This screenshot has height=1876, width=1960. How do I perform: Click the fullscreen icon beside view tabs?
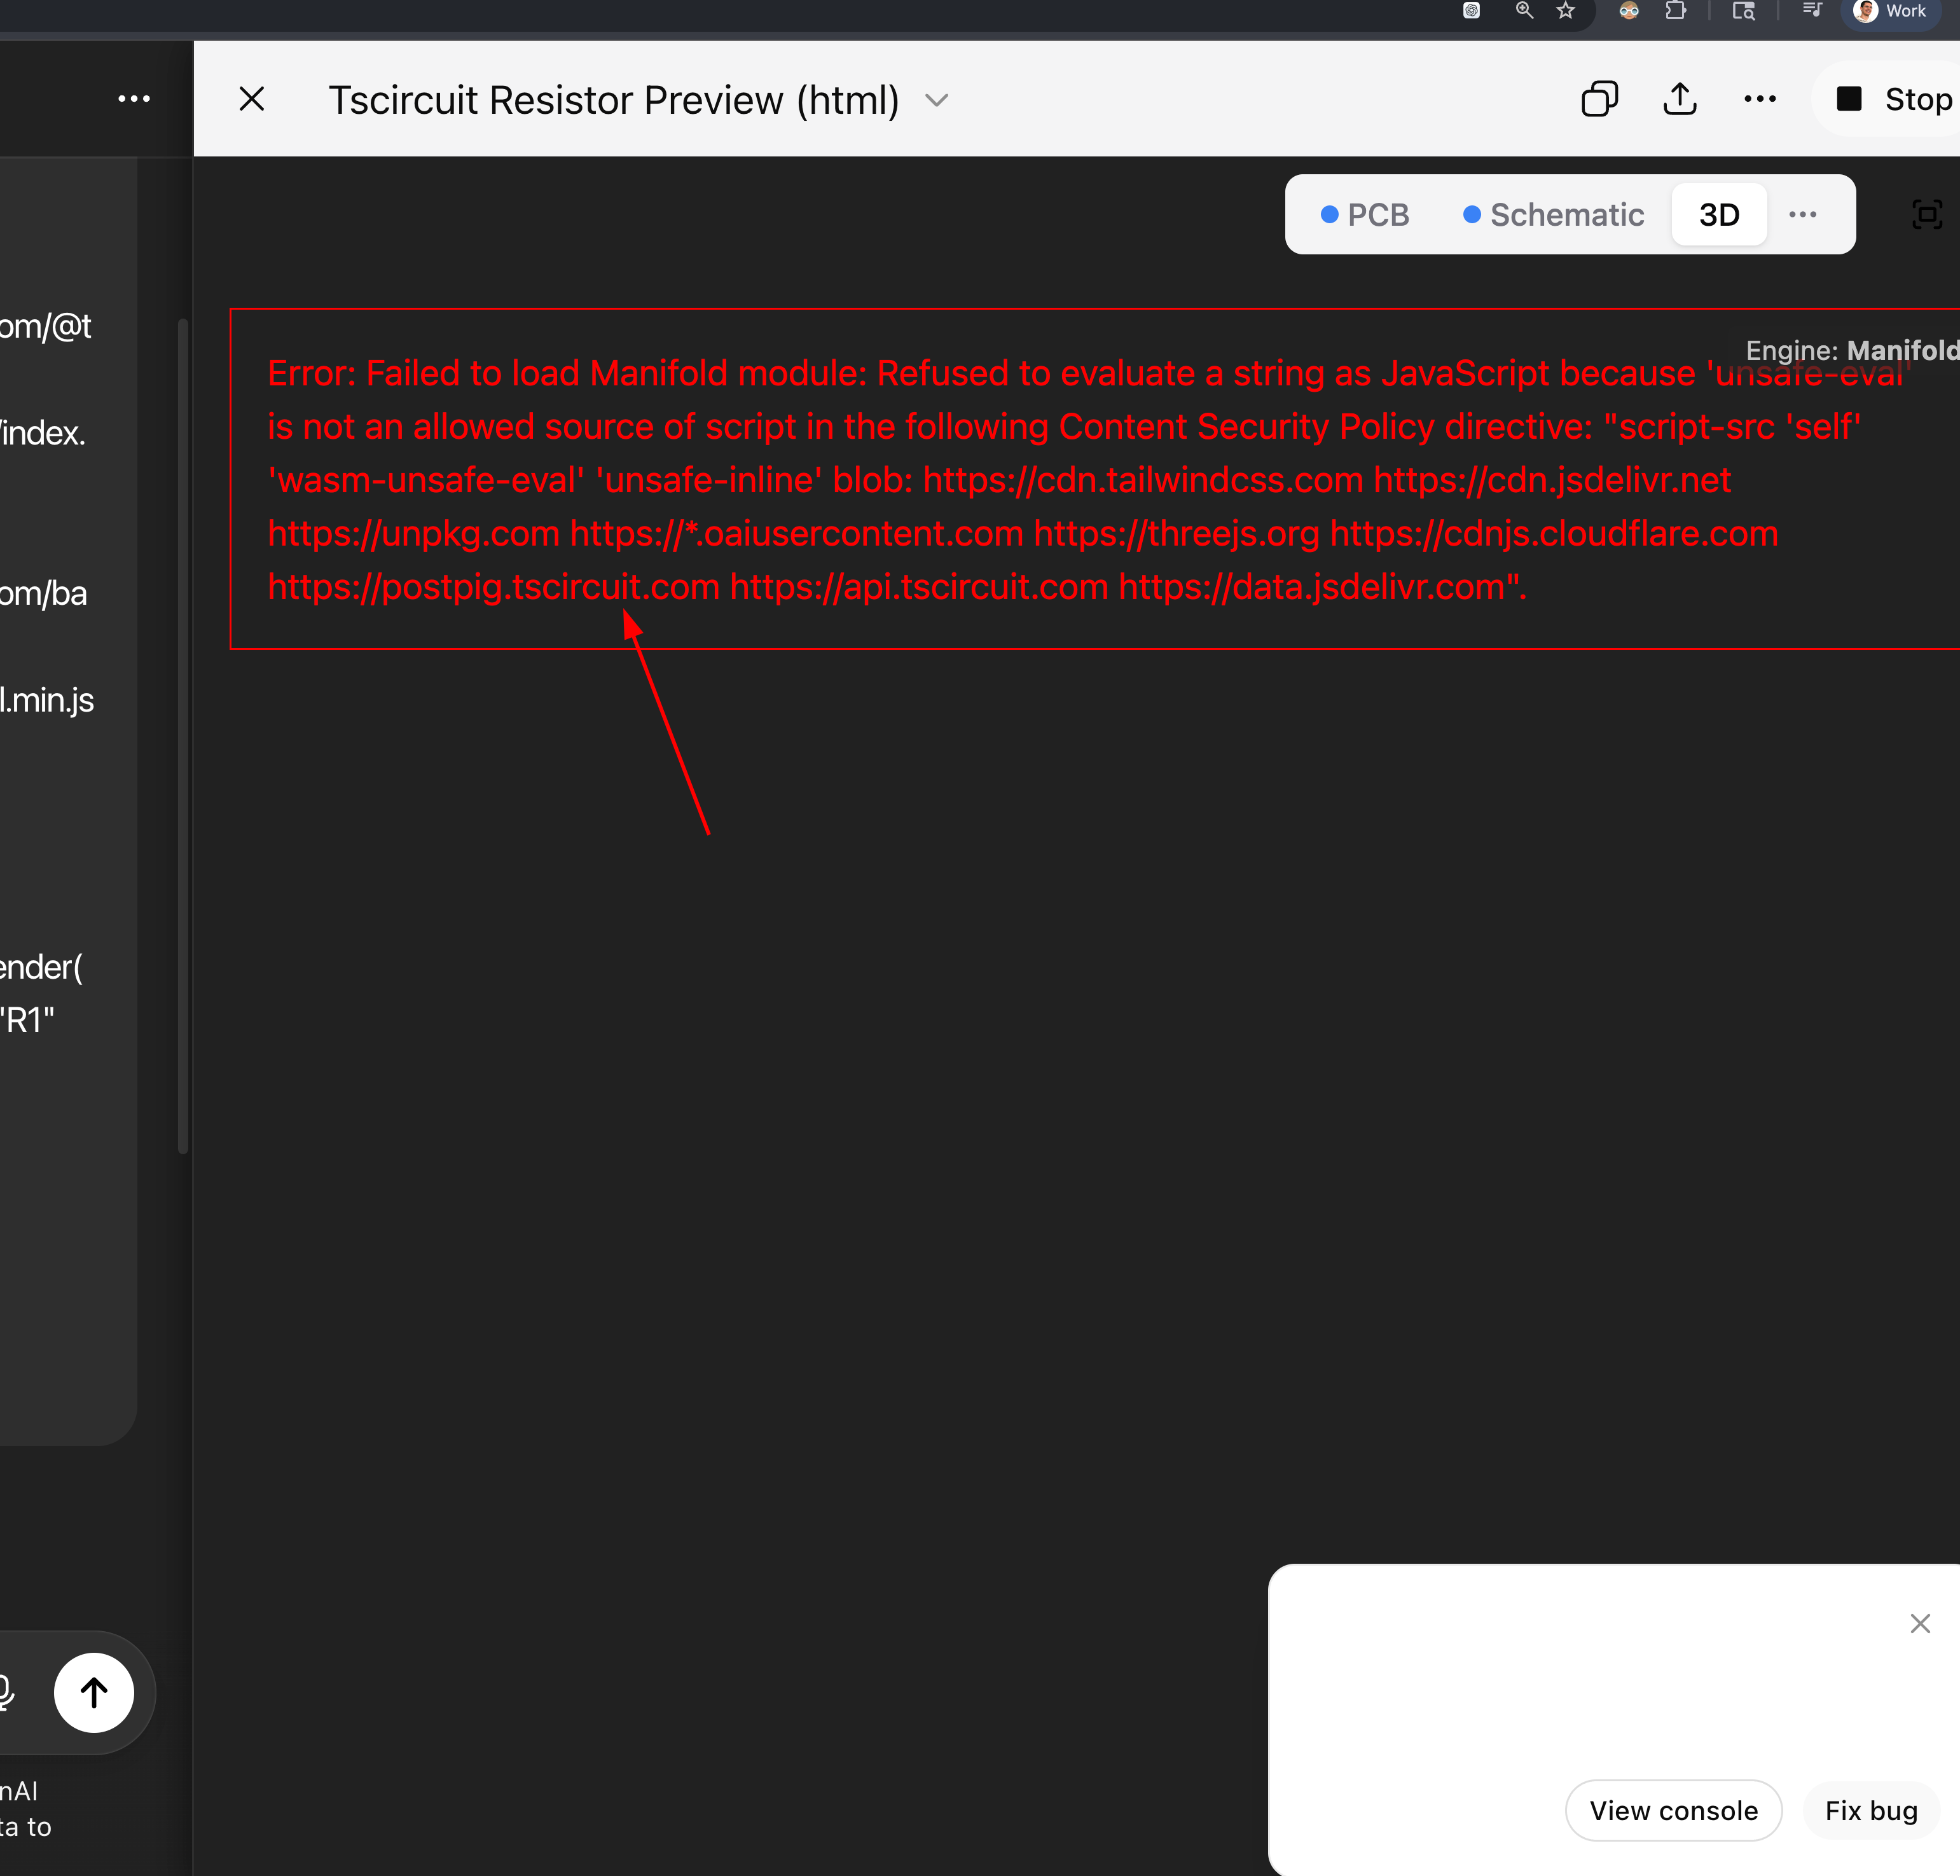coord(1927,214)
